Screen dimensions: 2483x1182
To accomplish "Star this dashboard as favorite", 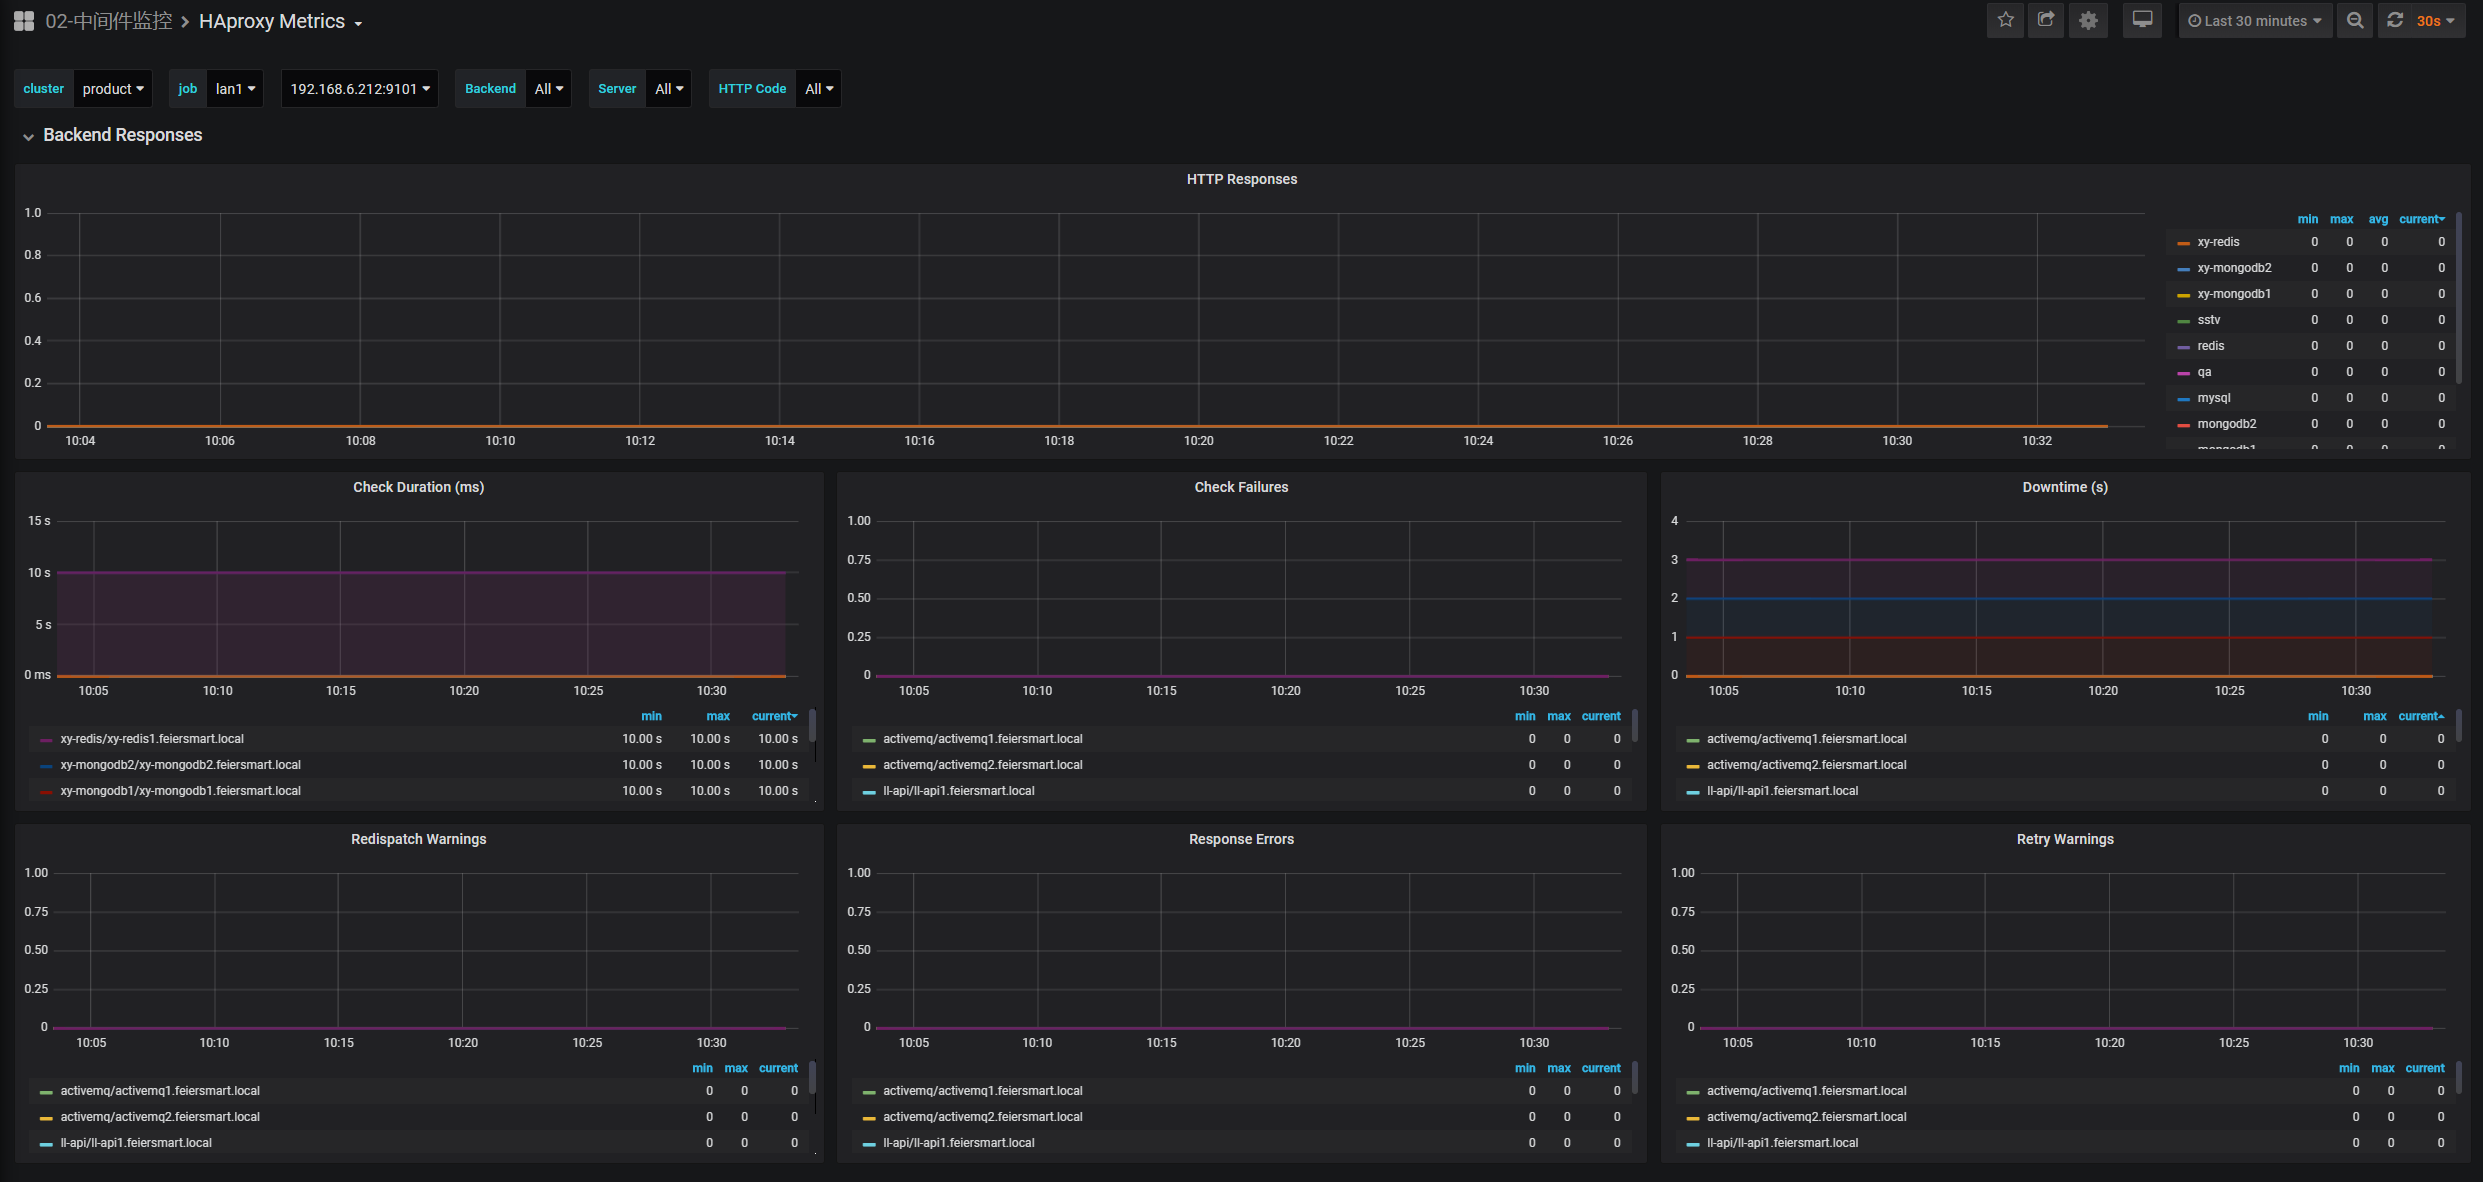I will [2005, 20].
